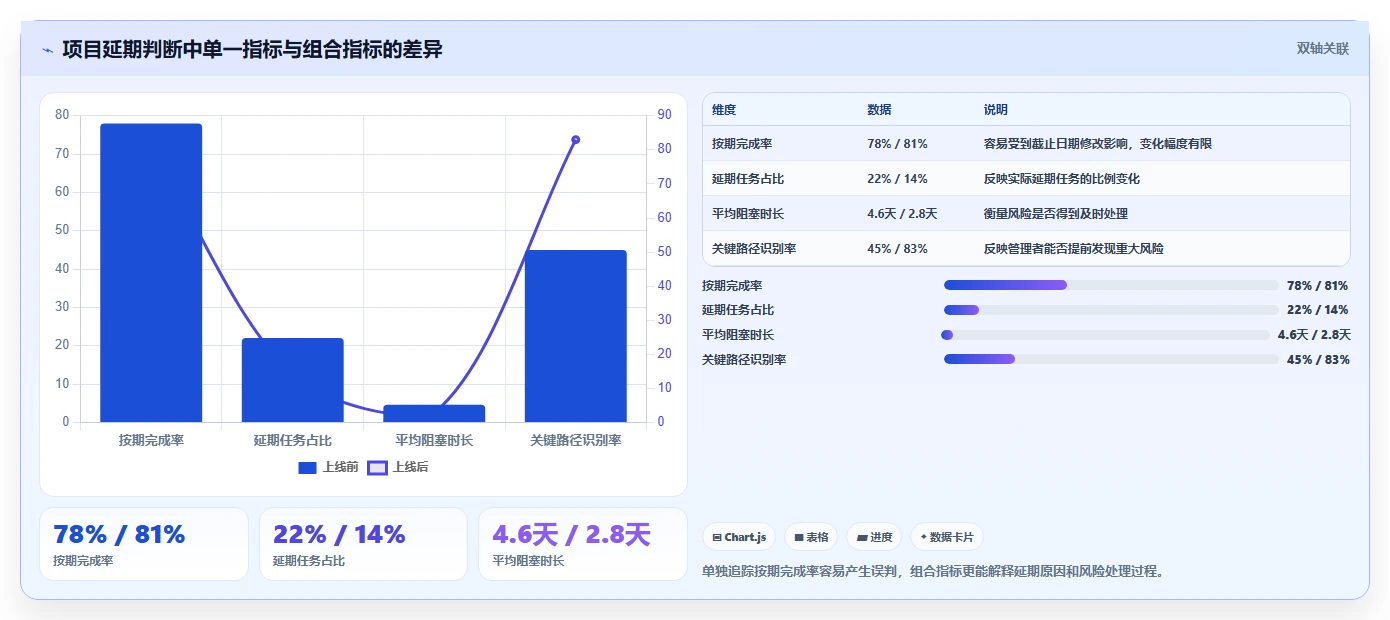Click the footer note starting 单独追踪按期完成率
Viewport: 1390px width, 620px height.
pos(934,572)
